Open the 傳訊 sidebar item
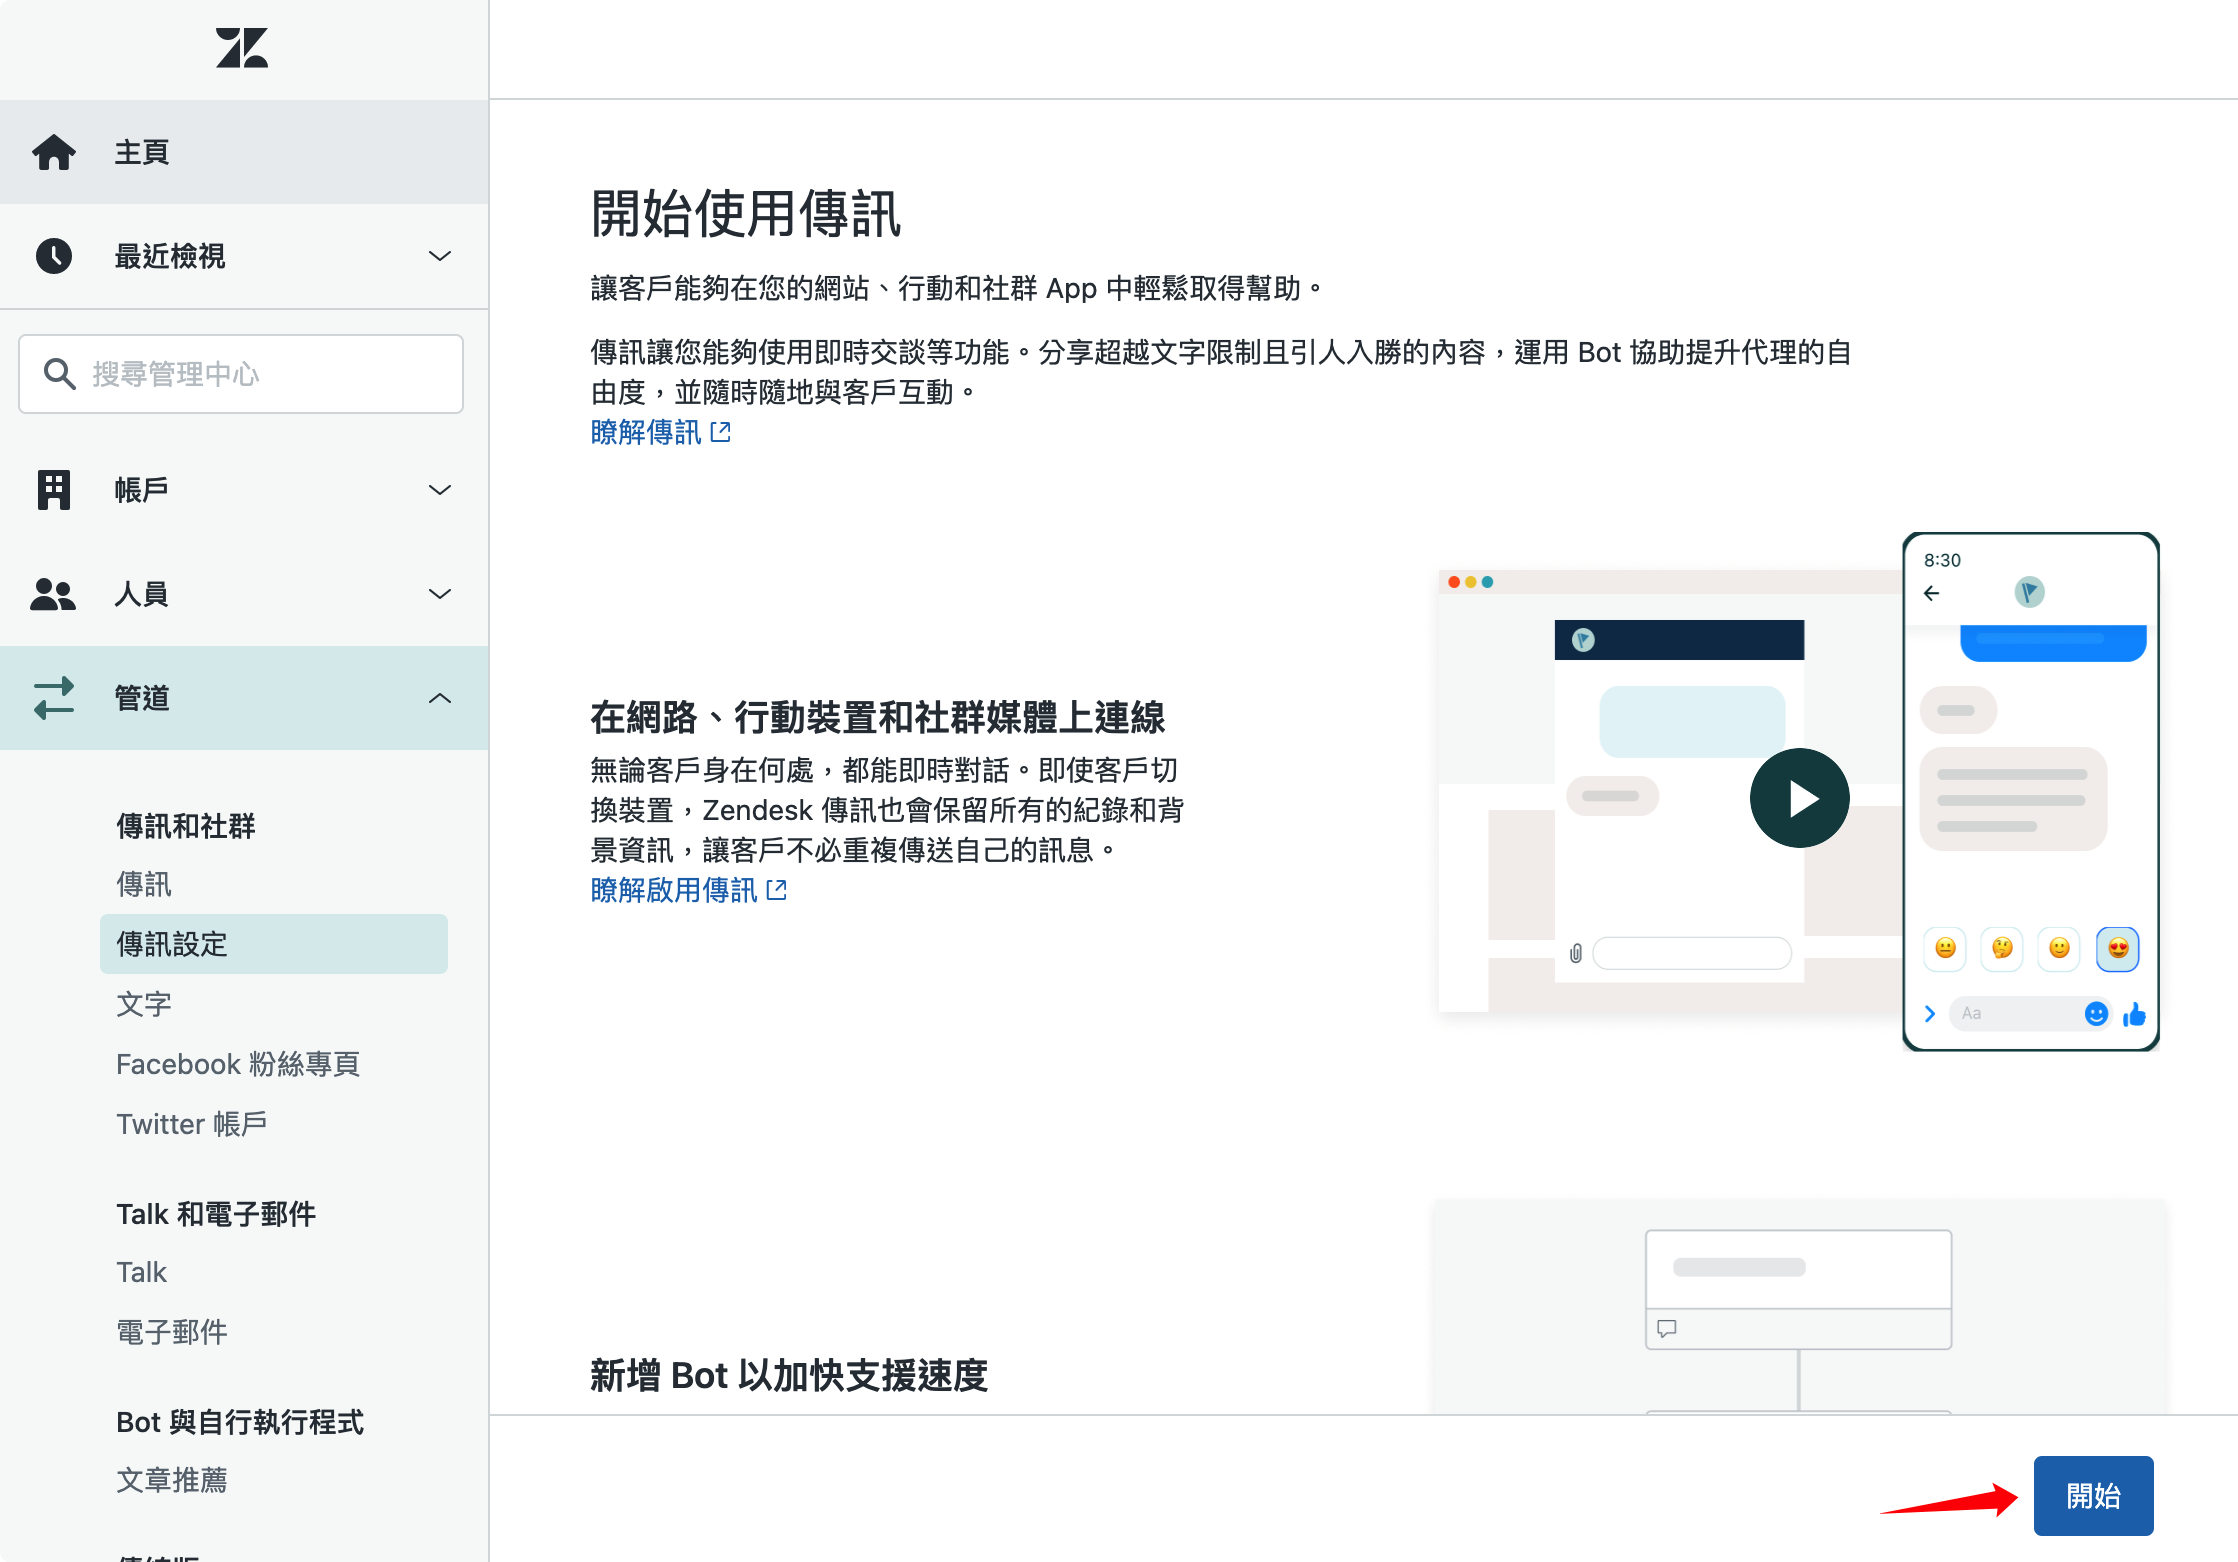This screenshot has height=1562, width=2238. (x=144, y=884)
